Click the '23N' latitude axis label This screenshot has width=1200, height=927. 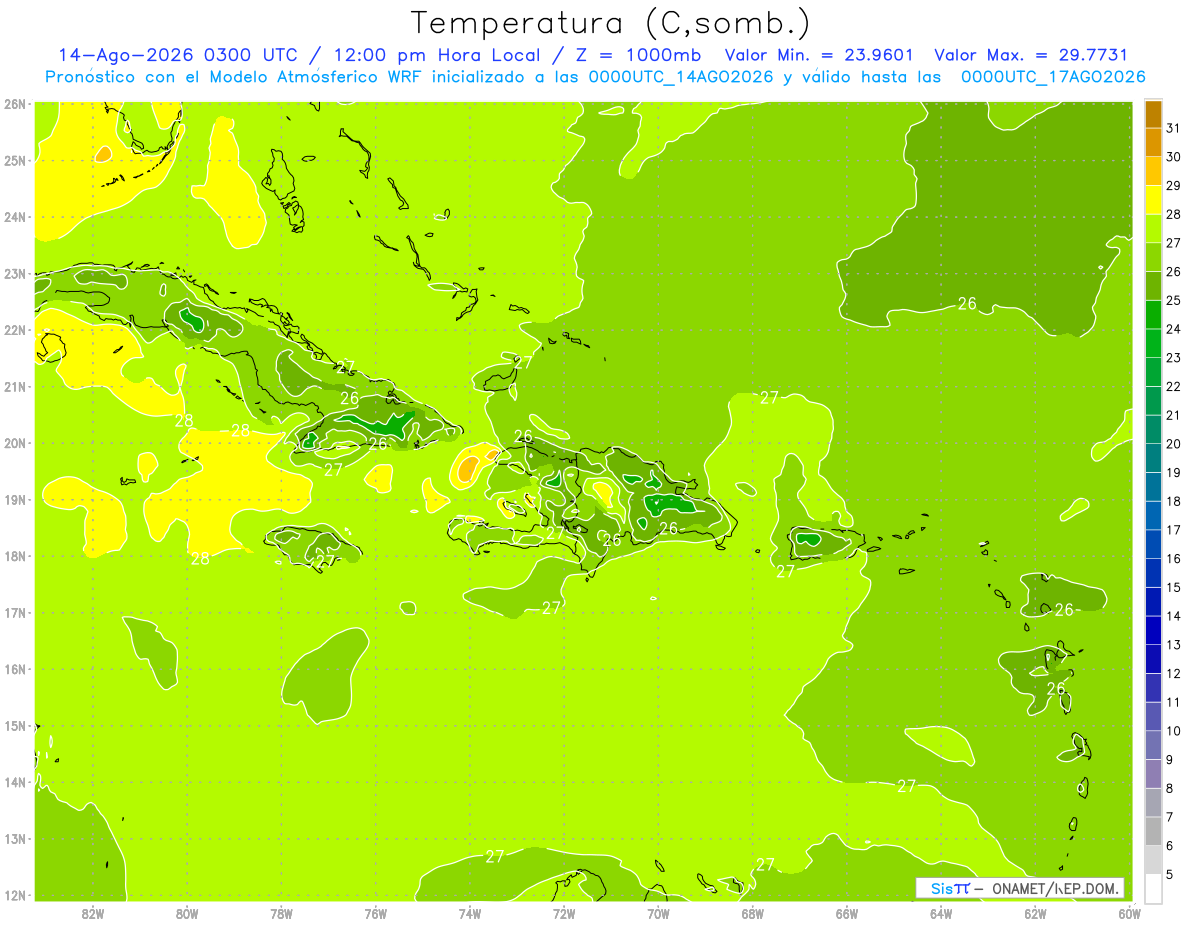(x=15, y=274)
